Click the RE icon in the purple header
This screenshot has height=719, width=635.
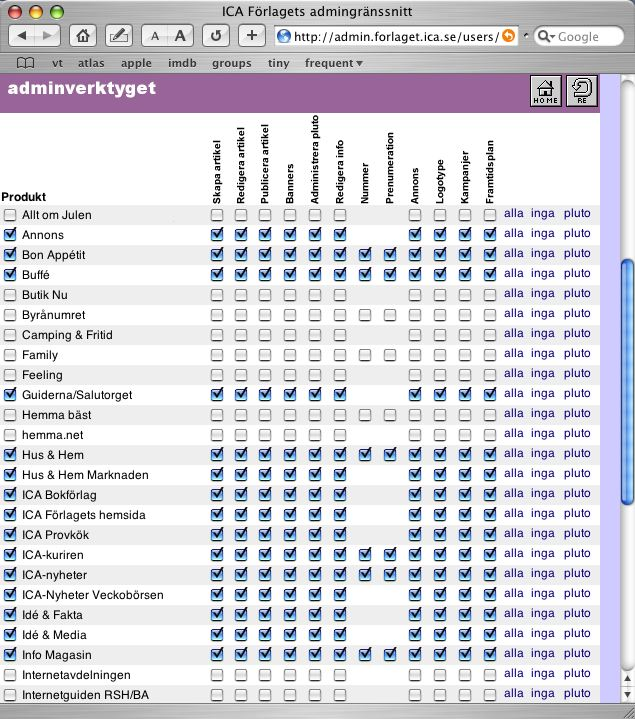[x=582, y=90]
